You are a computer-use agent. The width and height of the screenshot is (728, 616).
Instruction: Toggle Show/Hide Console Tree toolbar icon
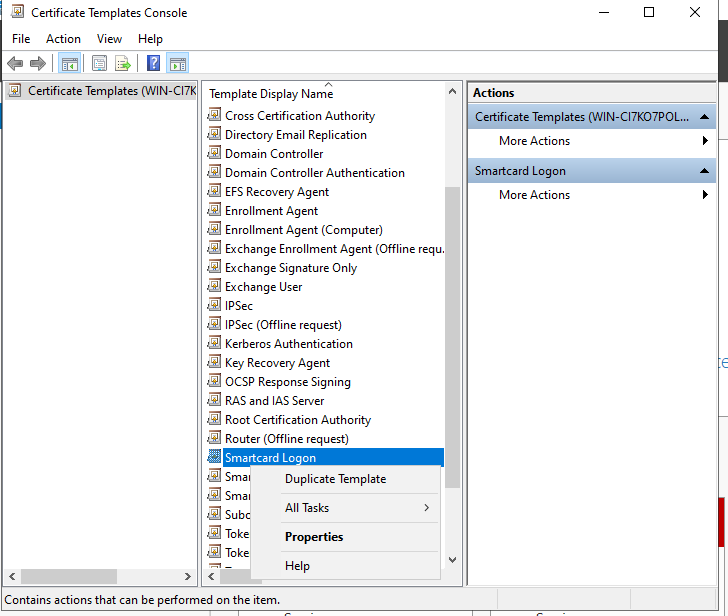coord(70,63)
